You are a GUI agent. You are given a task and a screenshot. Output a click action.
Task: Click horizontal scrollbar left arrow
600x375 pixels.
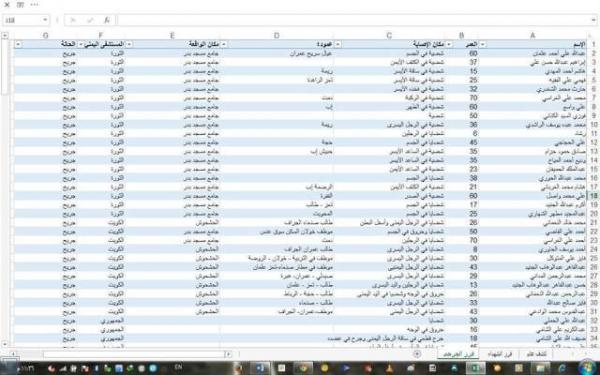13,354
